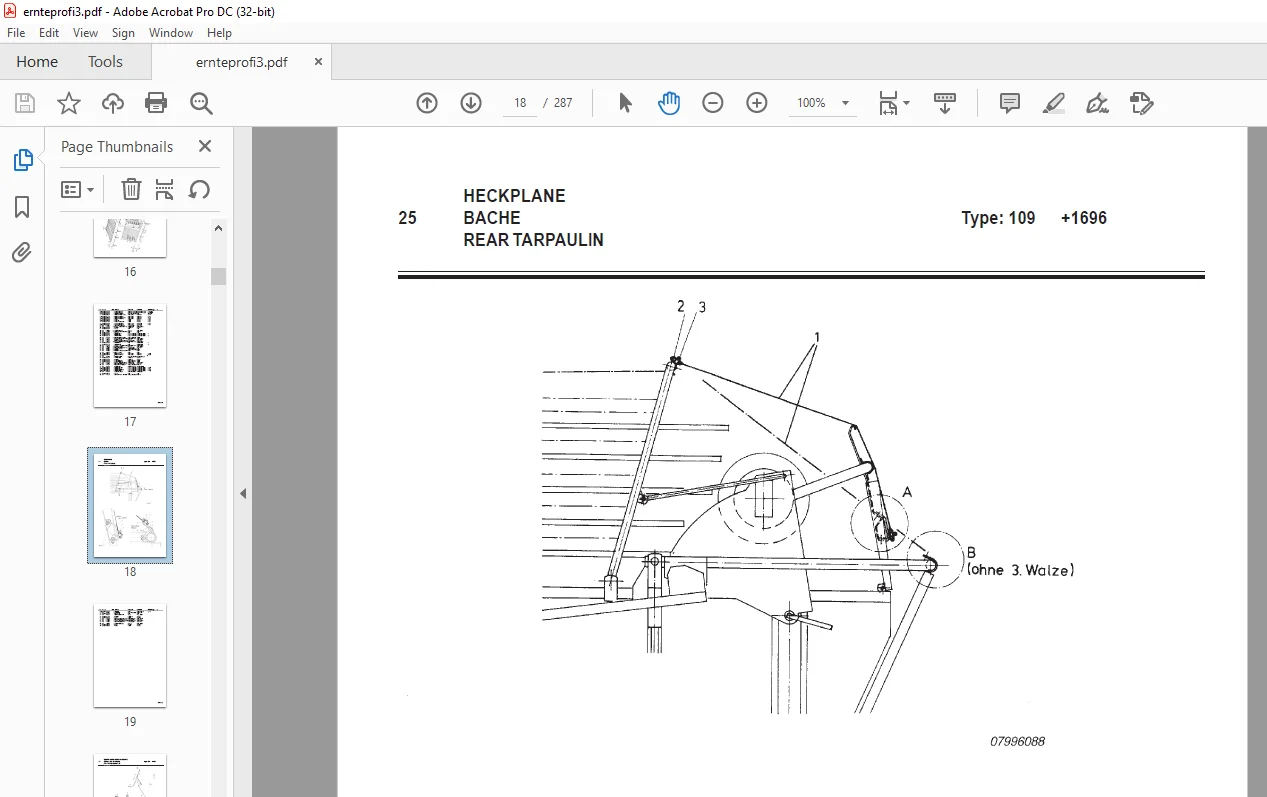Click the thumbnails panel scrollbar handle
Screen dimensions: 1267x797
coord(218,276)
